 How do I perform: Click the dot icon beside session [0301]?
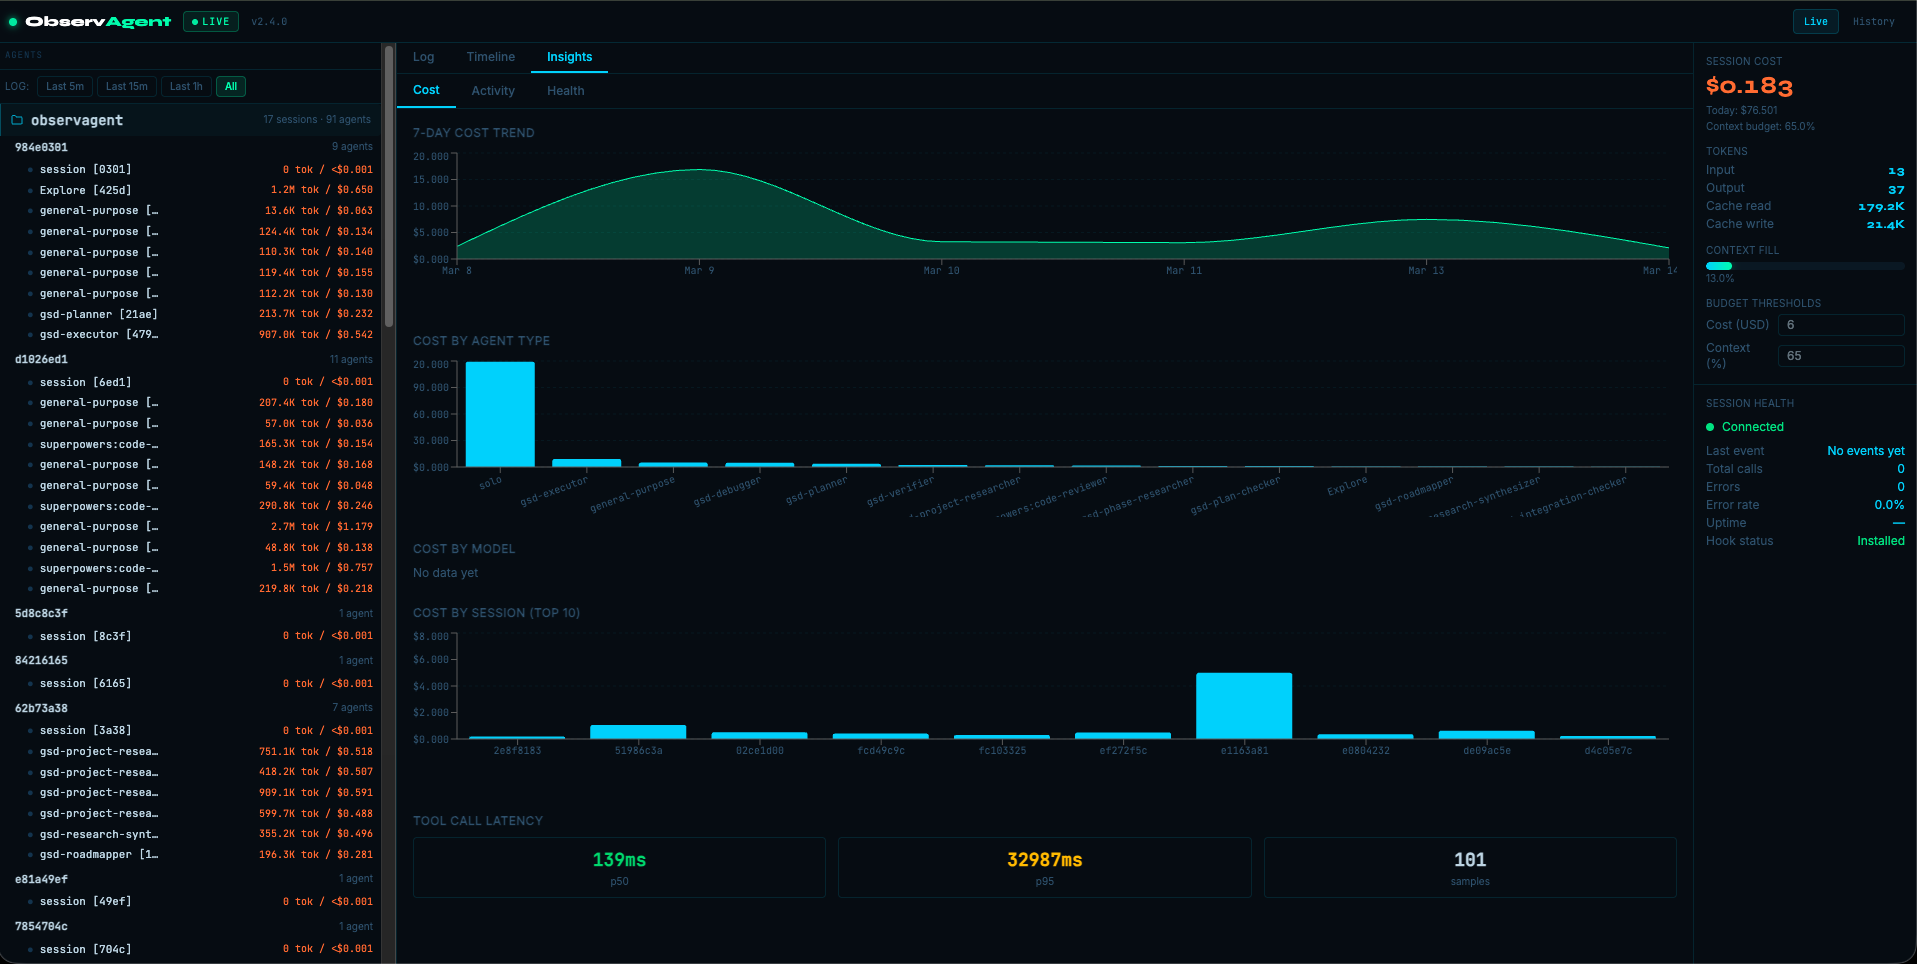point(30,169)
